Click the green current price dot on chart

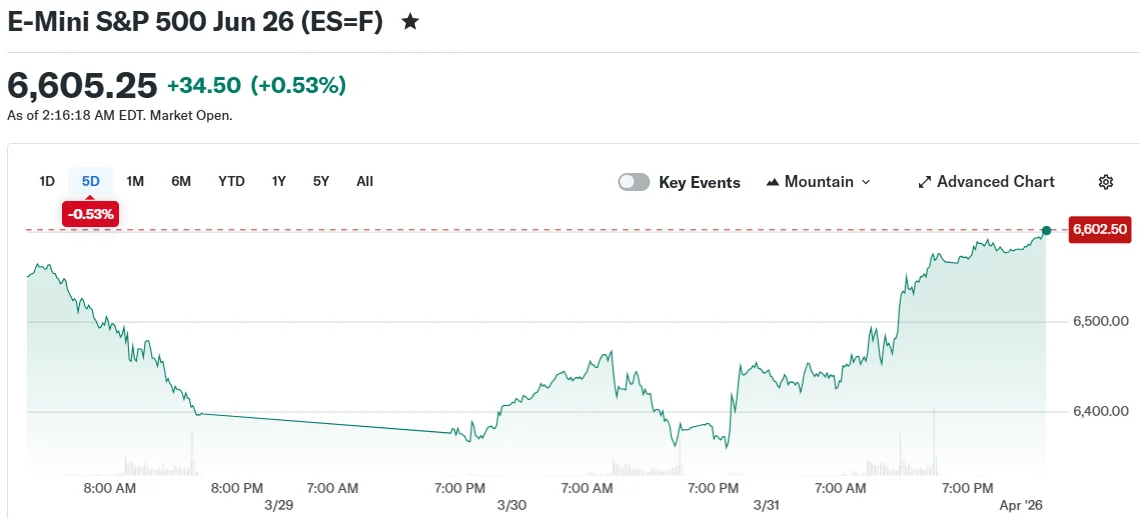[1046, 230]
